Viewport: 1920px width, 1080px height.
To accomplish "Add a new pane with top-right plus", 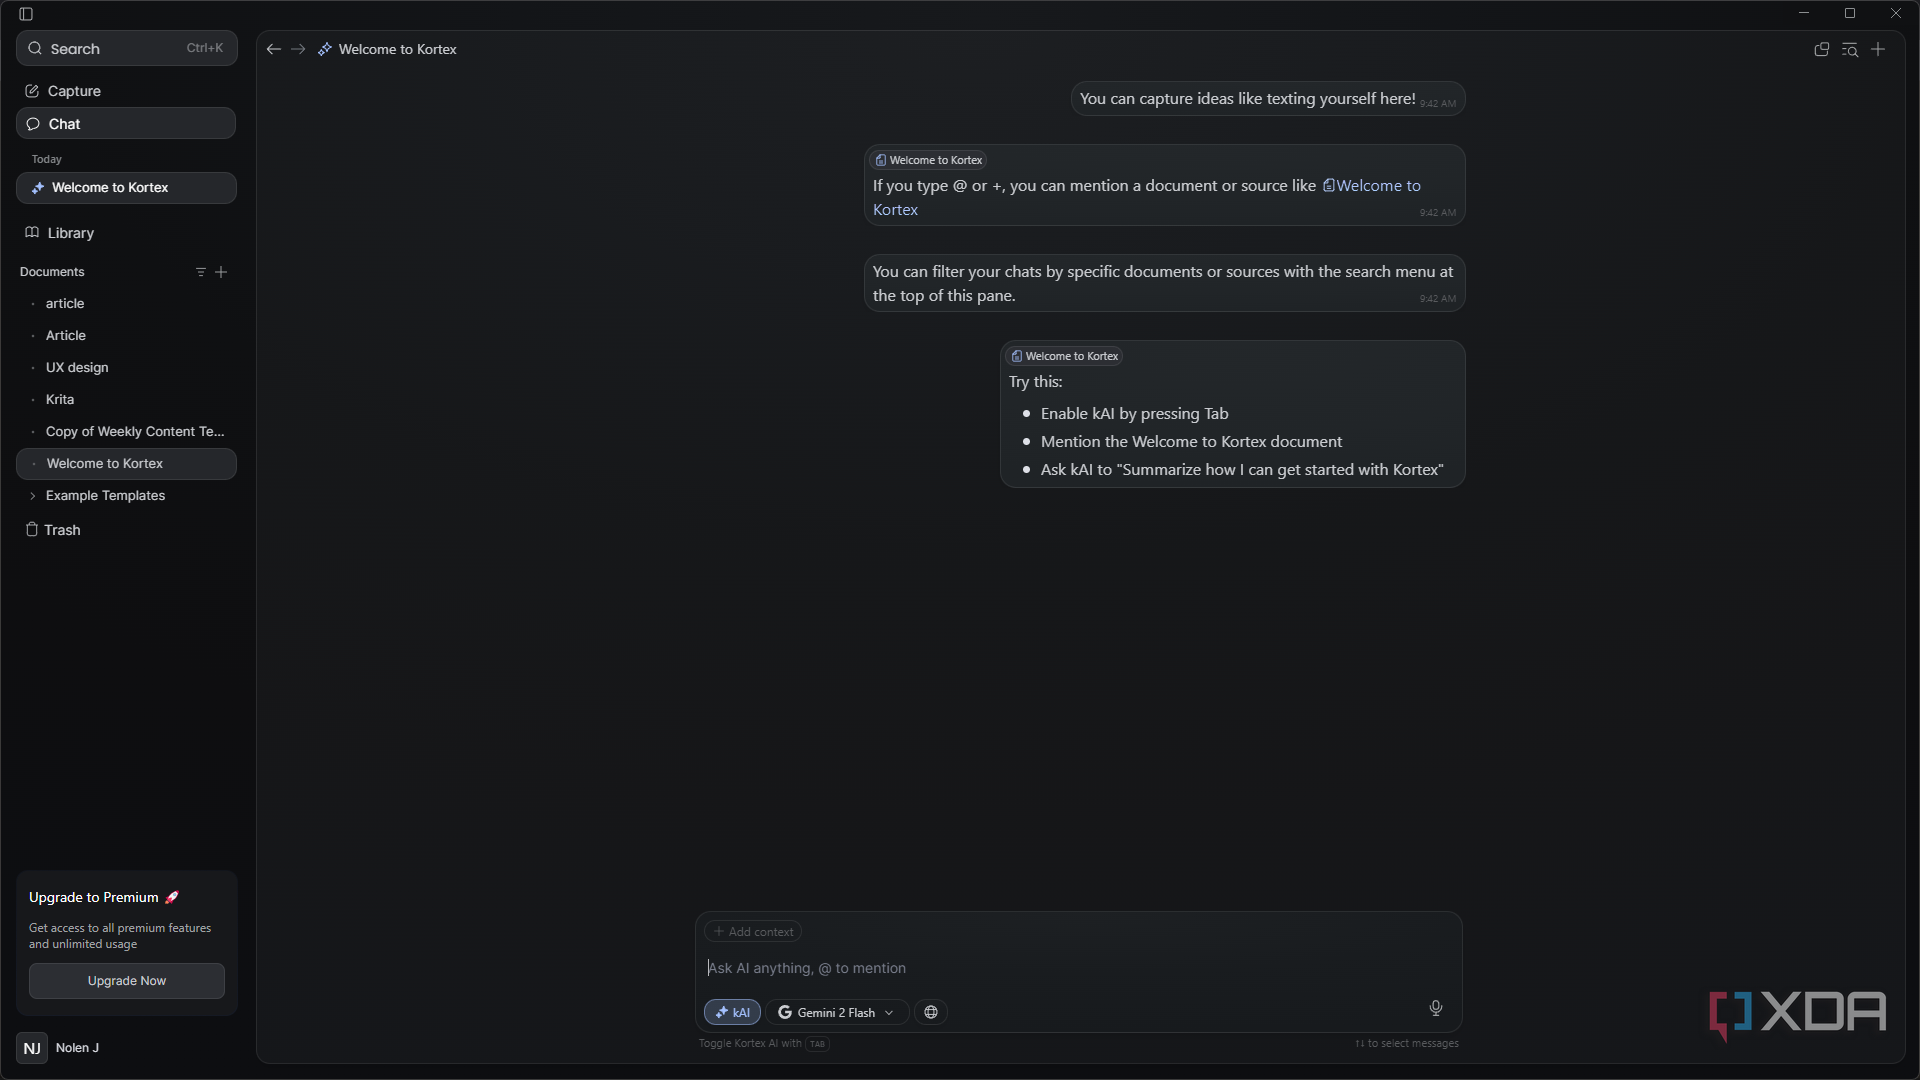I will tap(1878, 49).
